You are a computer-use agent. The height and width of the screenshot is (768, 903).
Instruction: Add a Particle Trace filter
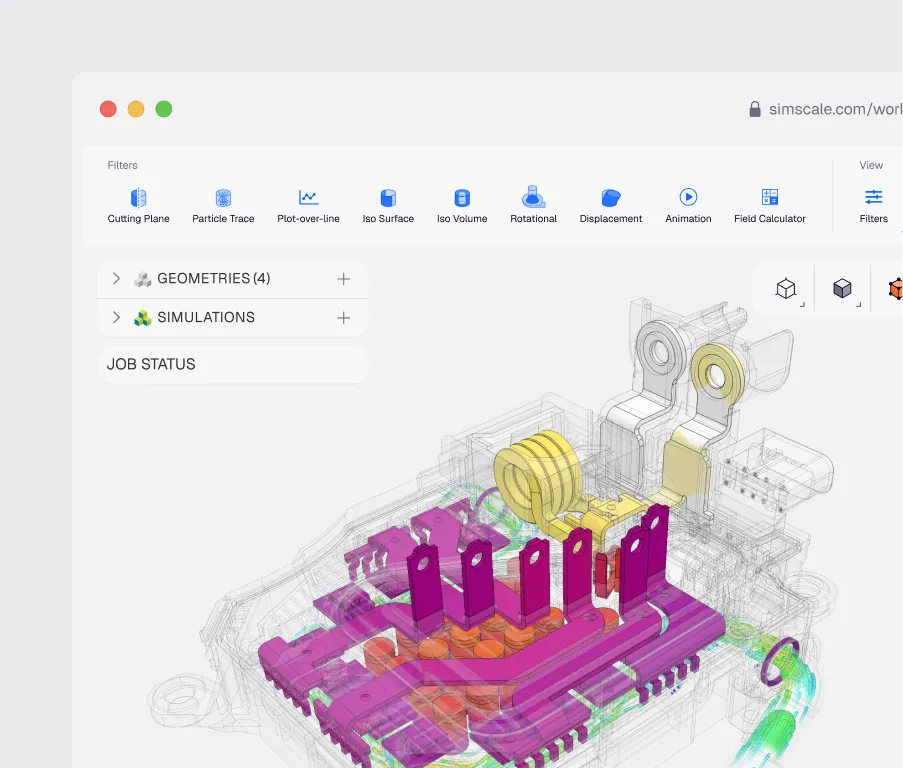click(223, 206)
